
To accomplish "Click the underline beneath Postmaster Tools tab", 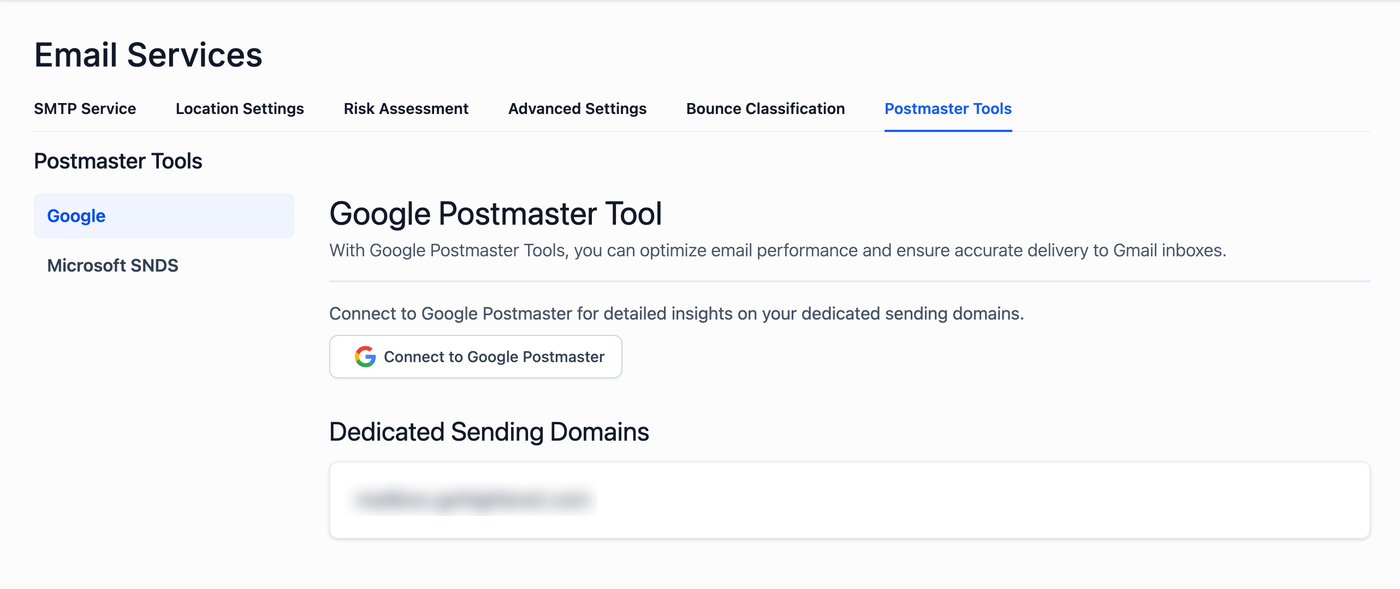I will point(948,130).
